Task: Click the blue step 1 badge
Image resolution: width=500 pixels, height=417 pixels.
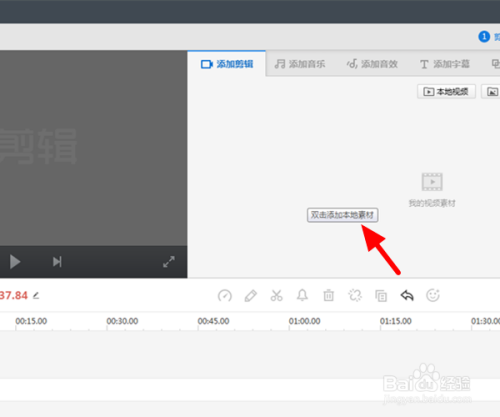Action: click(484, 36)
